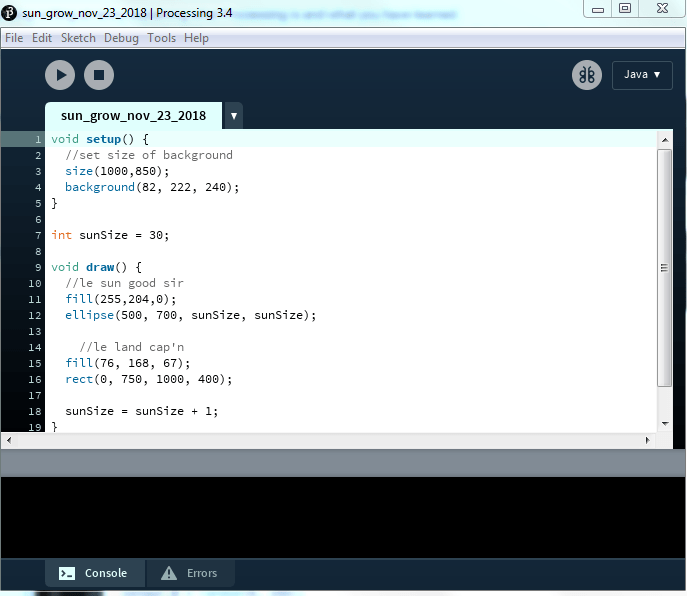The height and width of the screenshot is (596, 687).
Task: Open the Sketch menu
Action: 78,38
